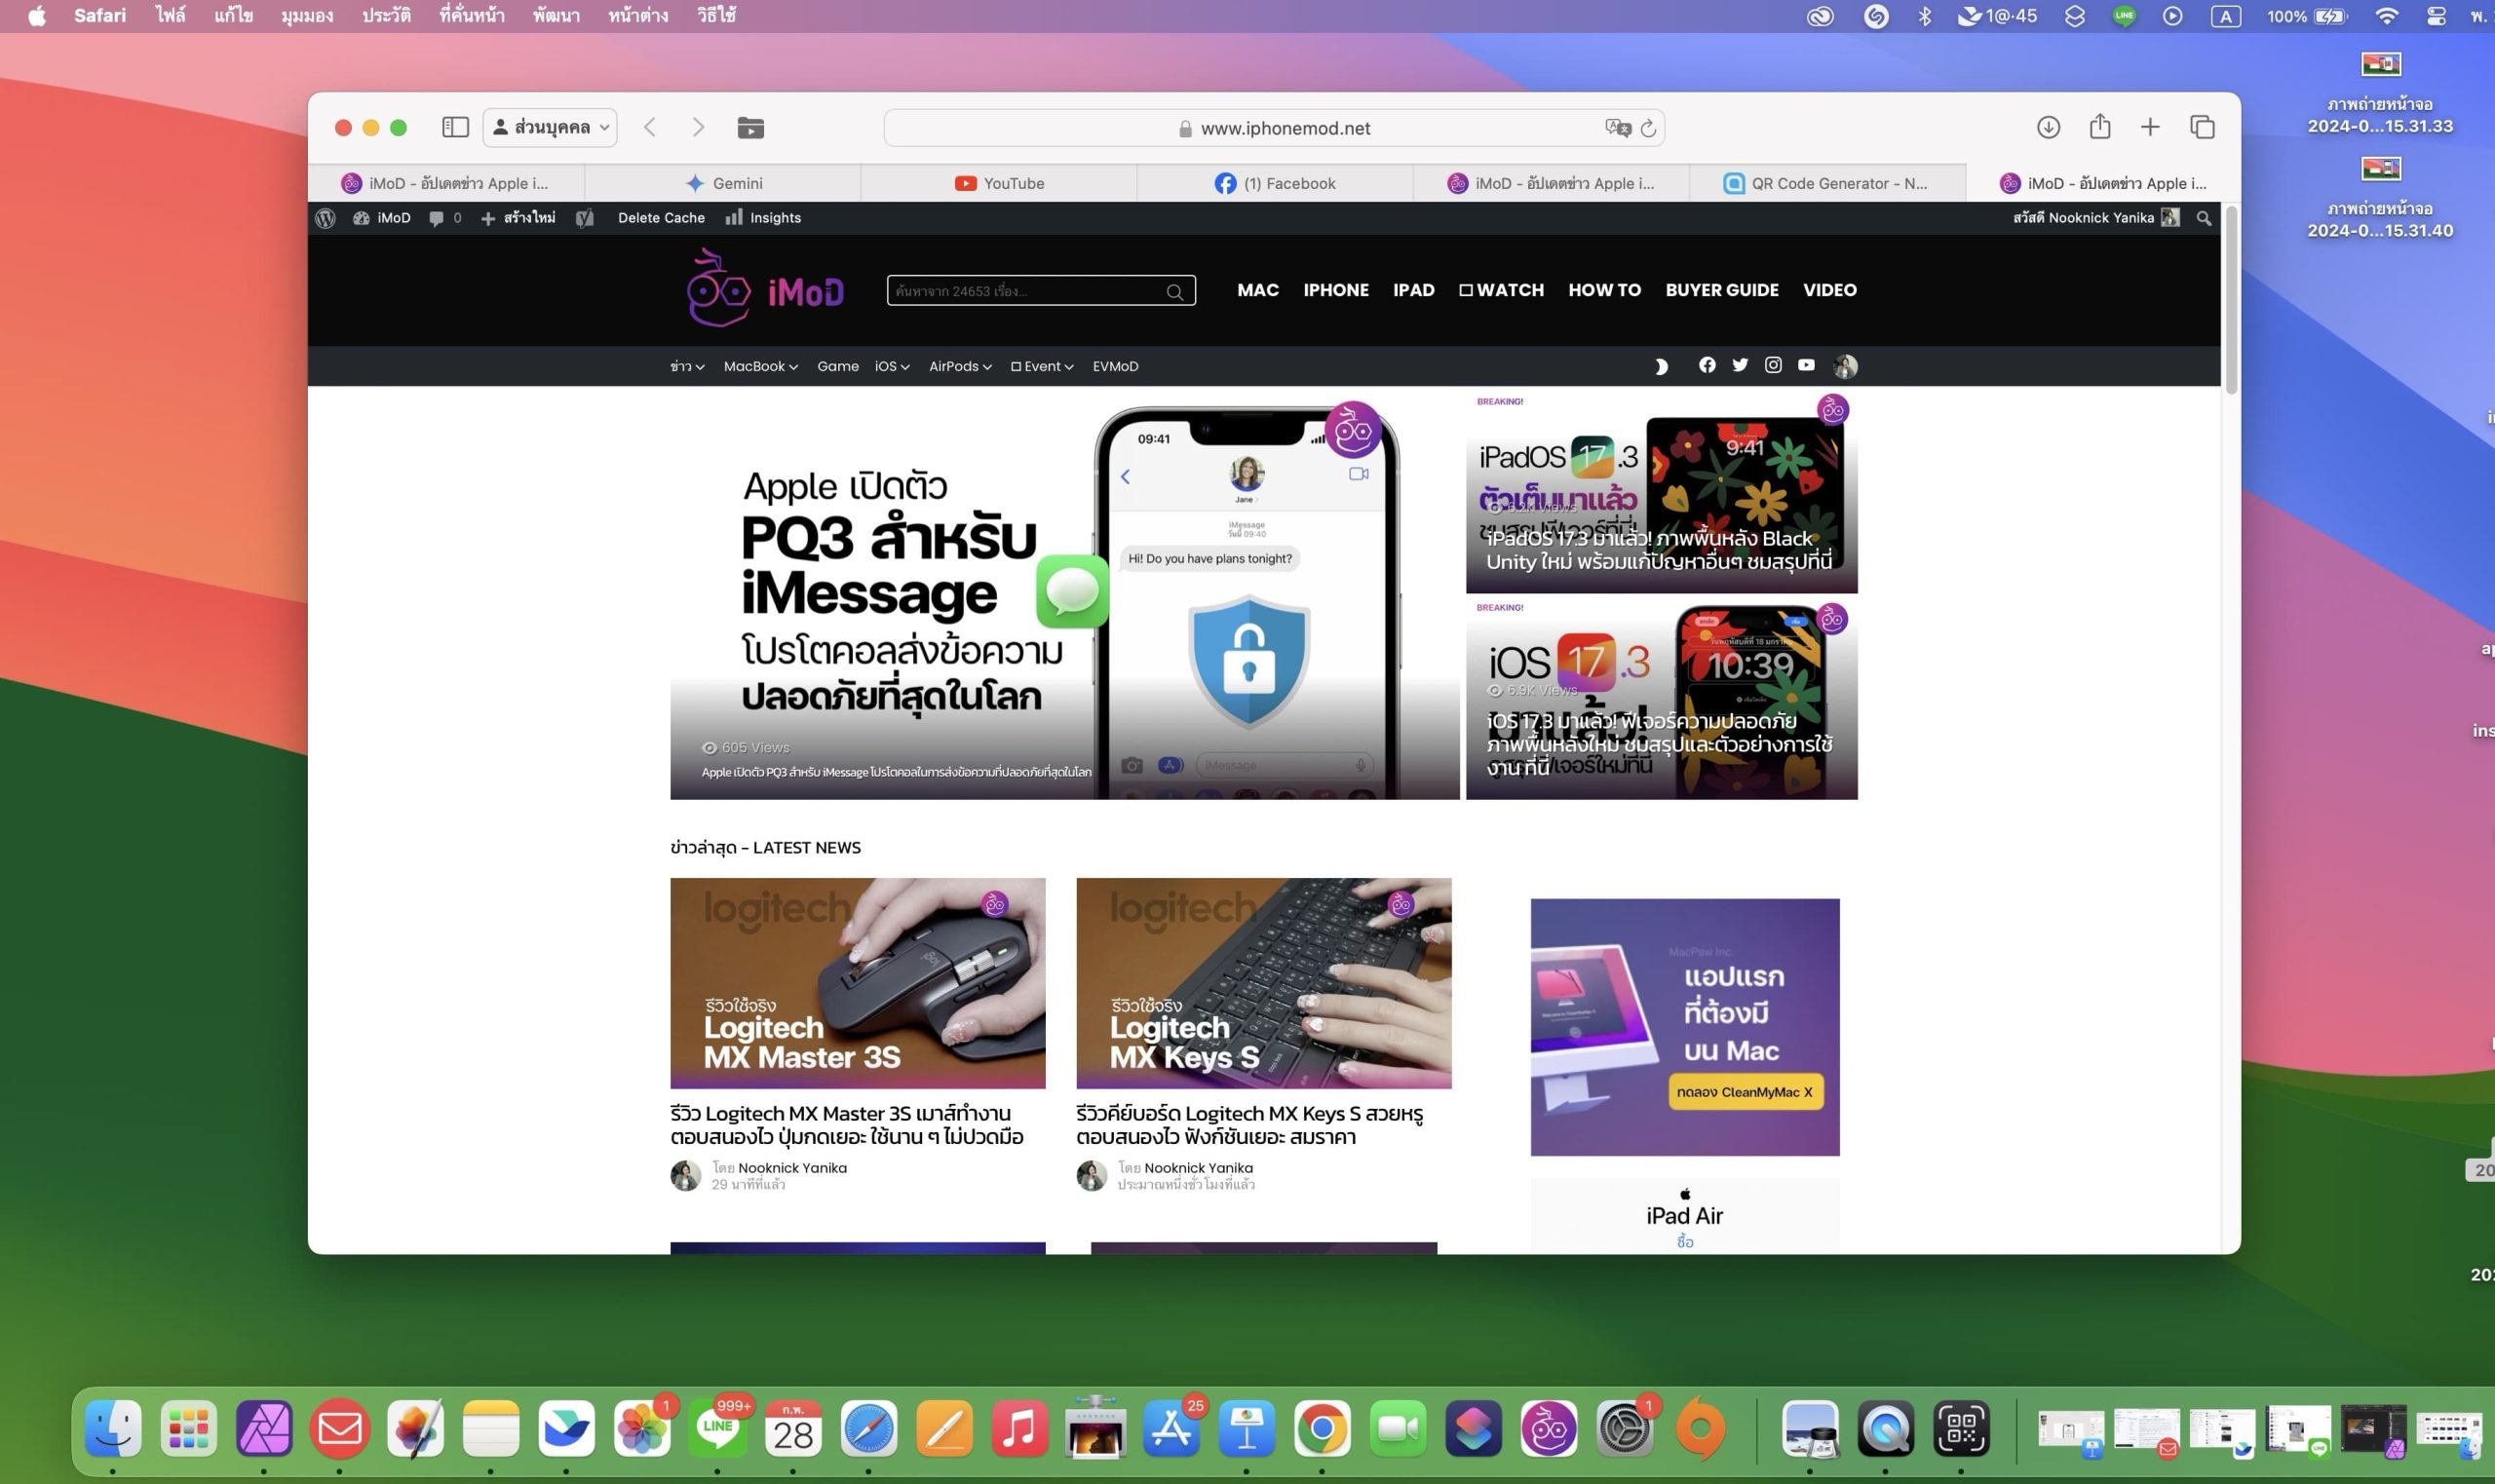Expand the MacBook submenu
The height and width of the screenshot is (1484, 2495).
pyautogui.click(x=760, y=366)
